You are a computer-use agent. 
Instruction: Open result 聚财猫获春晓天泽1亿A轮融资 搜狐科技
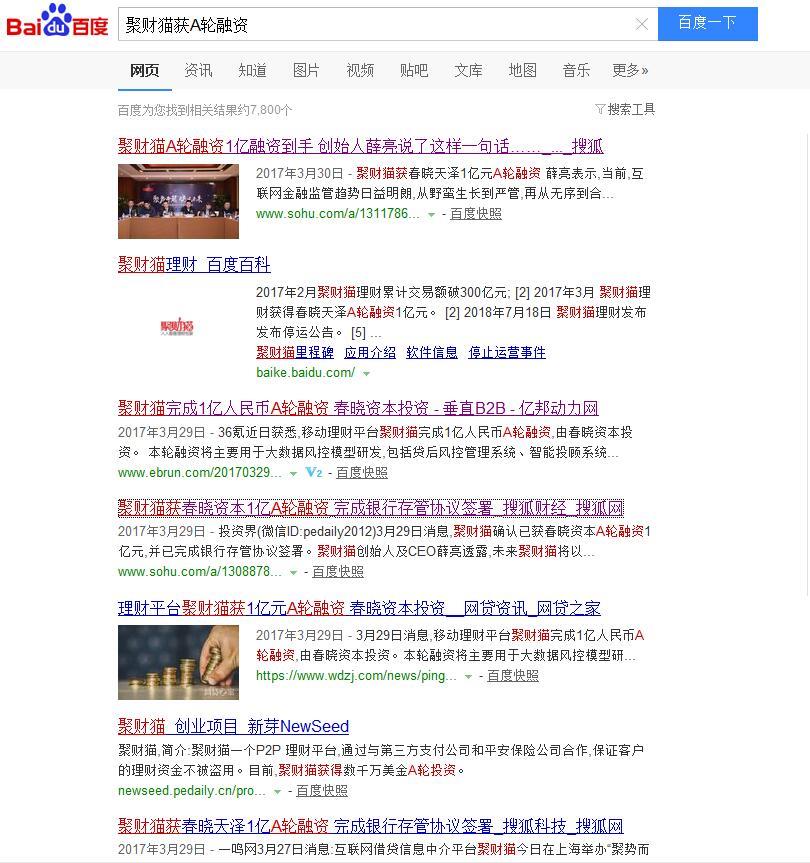371,826
